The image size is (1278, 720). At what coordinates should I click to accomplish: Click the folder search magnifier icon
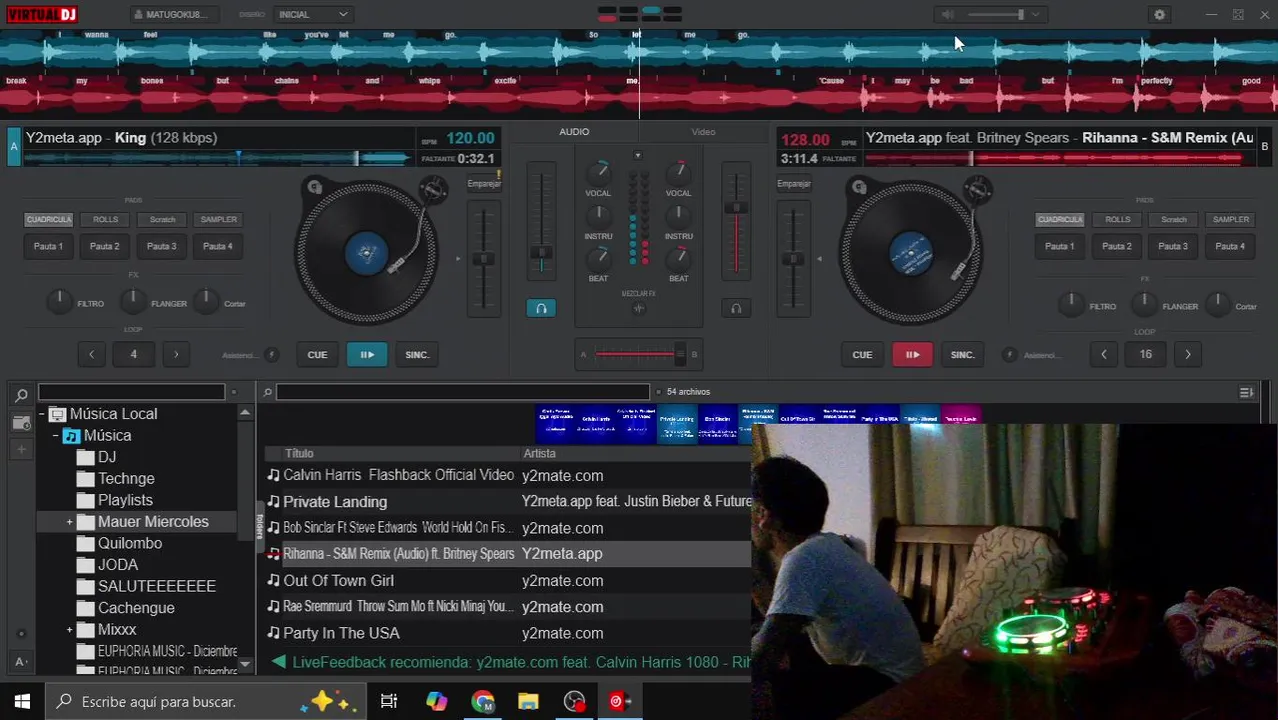[21, 394]
